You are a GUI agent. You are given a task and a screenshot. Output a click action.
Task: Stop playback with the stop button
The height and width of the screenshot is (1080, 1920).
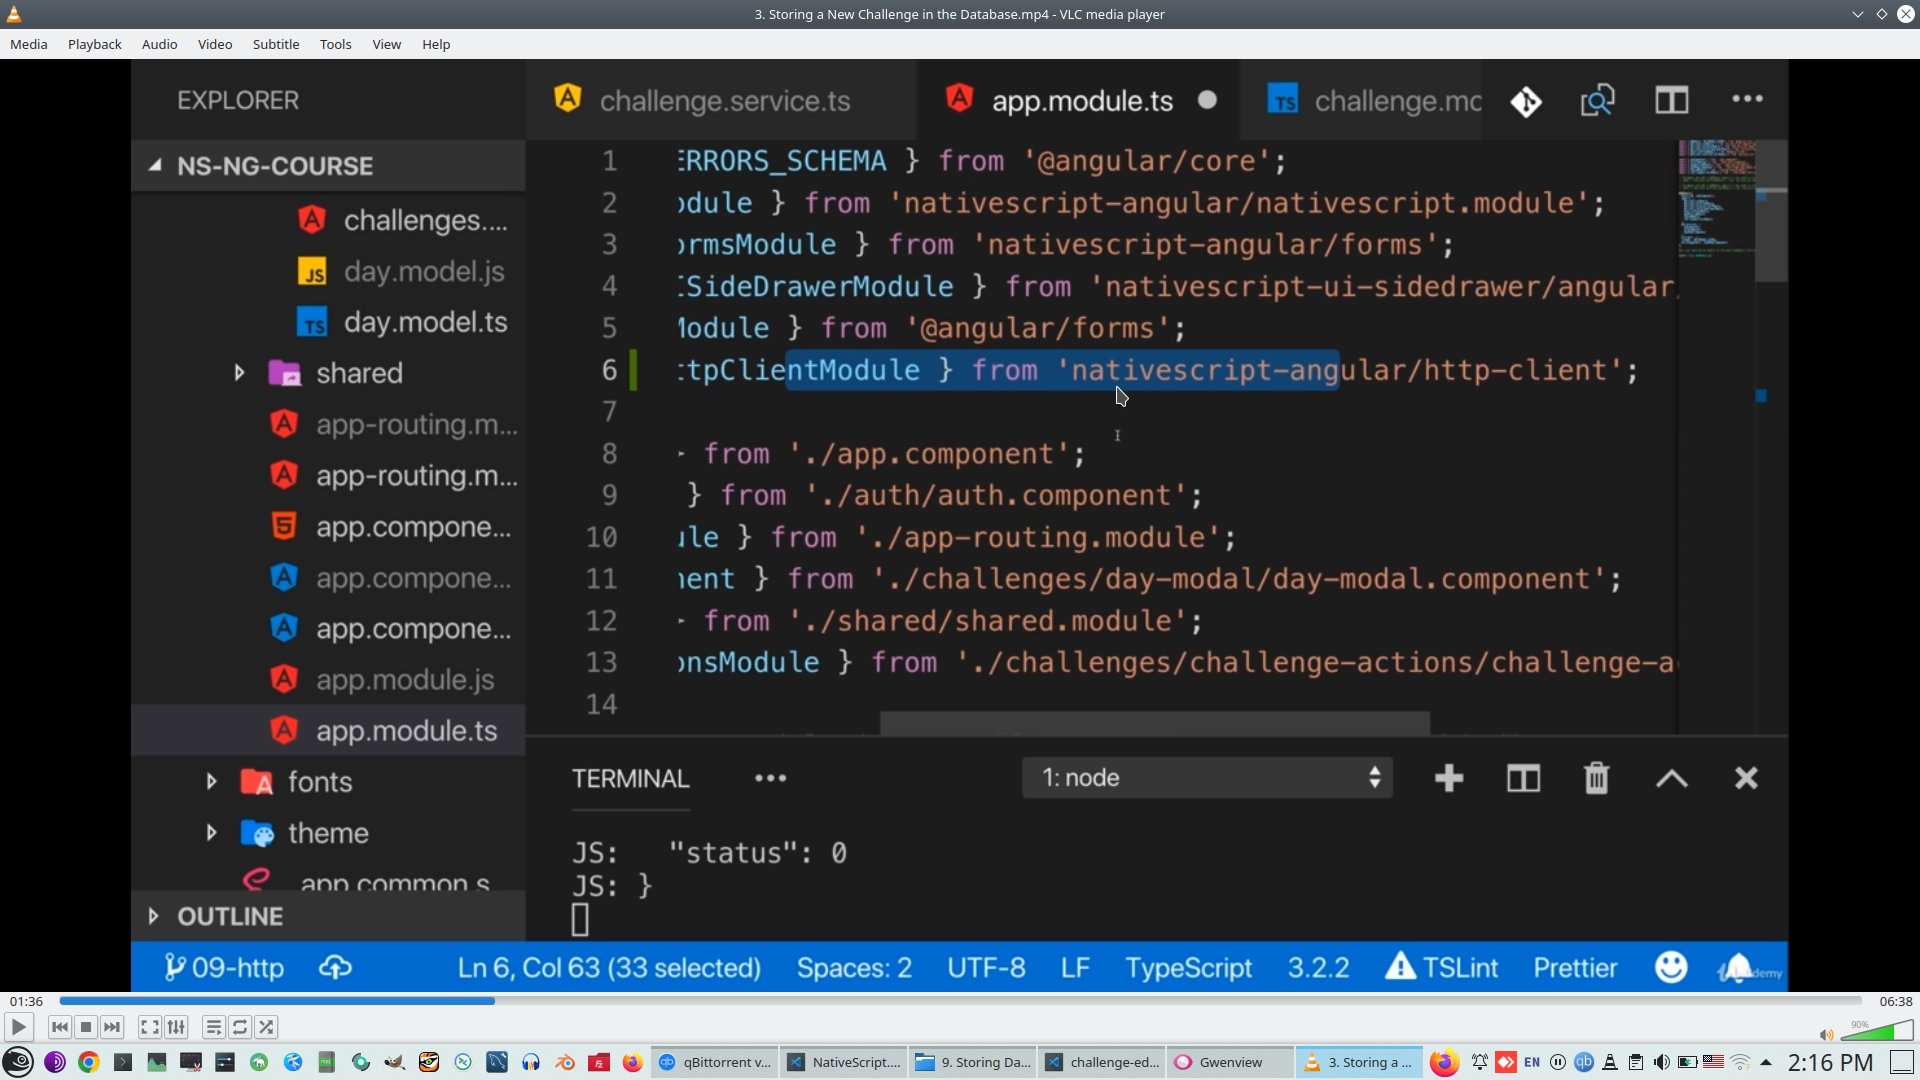86,1027
